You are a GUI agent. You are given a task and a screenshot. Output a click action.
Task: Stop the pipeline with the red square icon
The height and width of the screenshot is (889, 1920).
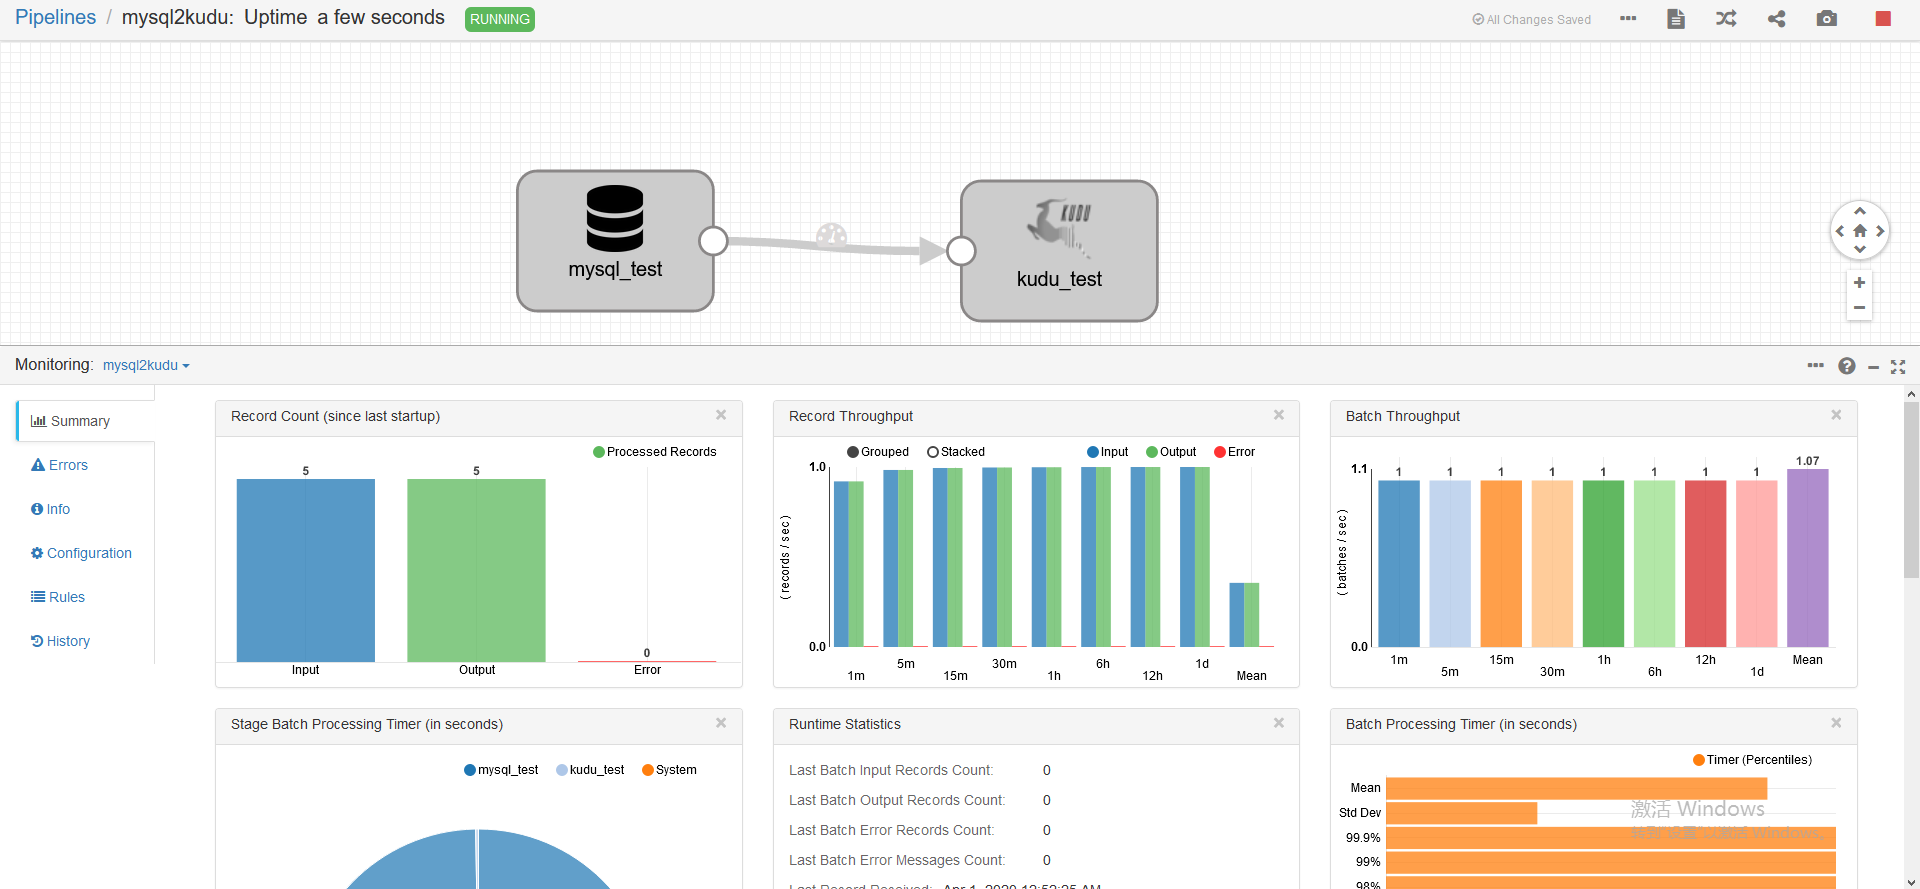point(1883,19)
